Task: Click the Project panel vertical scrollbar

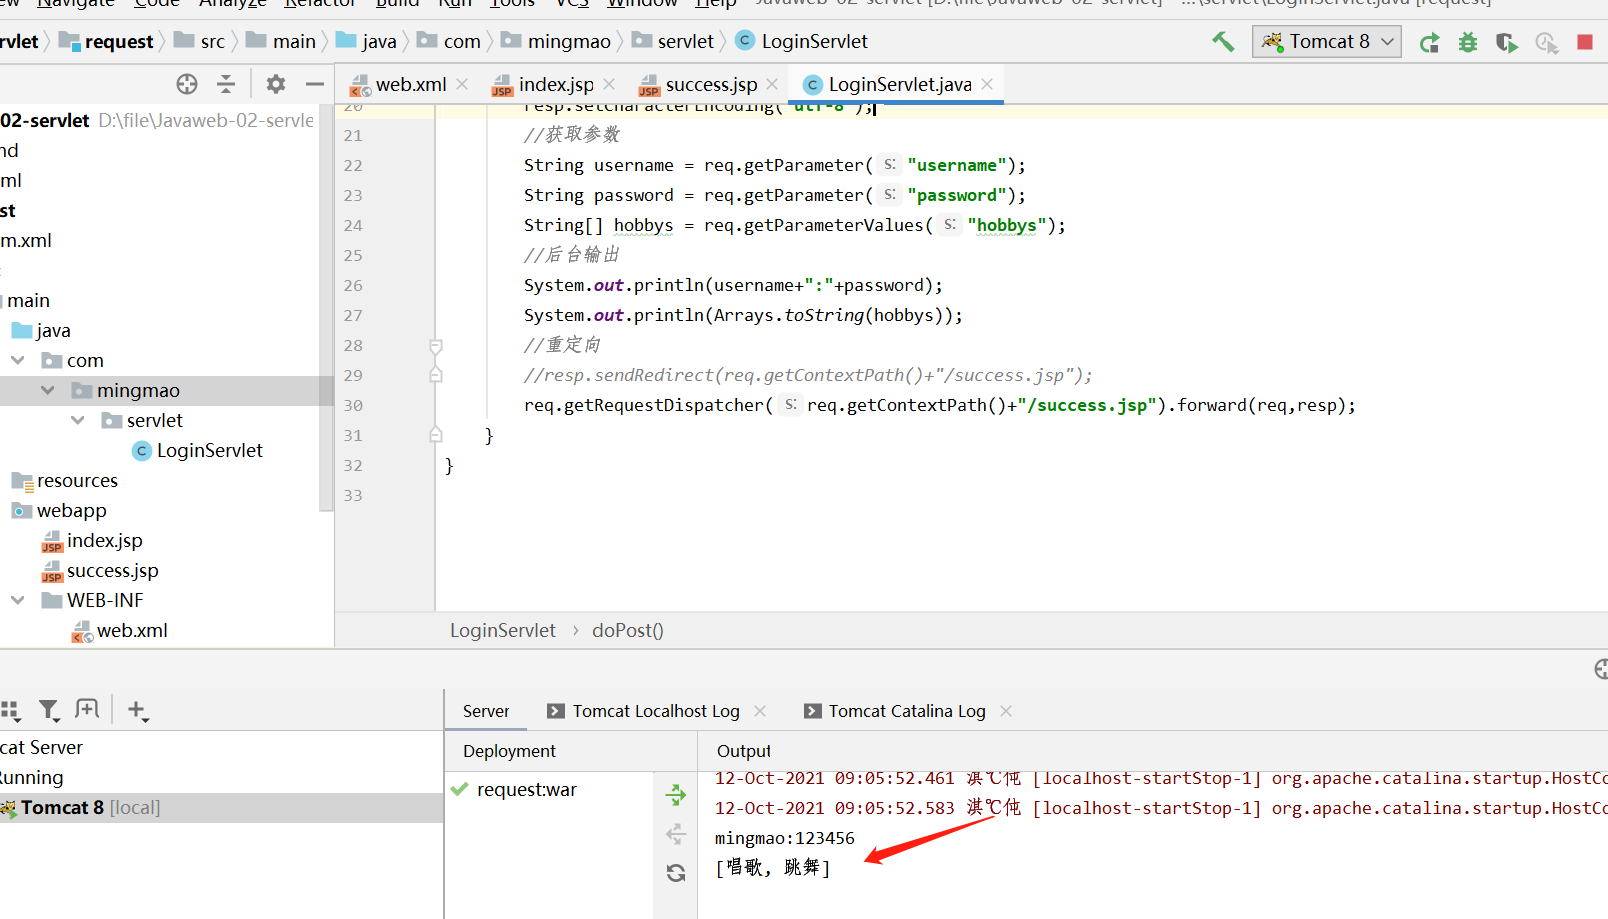Action: pos(325,310)
